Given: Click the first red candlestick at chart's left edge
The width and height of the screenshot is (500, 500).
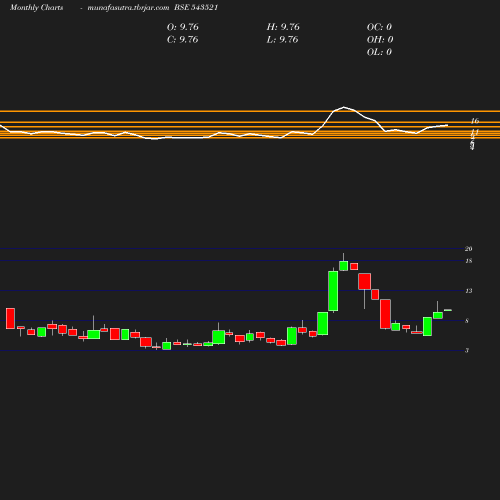Looking at the screenshot, I should pyautogui.click(x=10, y=318).
